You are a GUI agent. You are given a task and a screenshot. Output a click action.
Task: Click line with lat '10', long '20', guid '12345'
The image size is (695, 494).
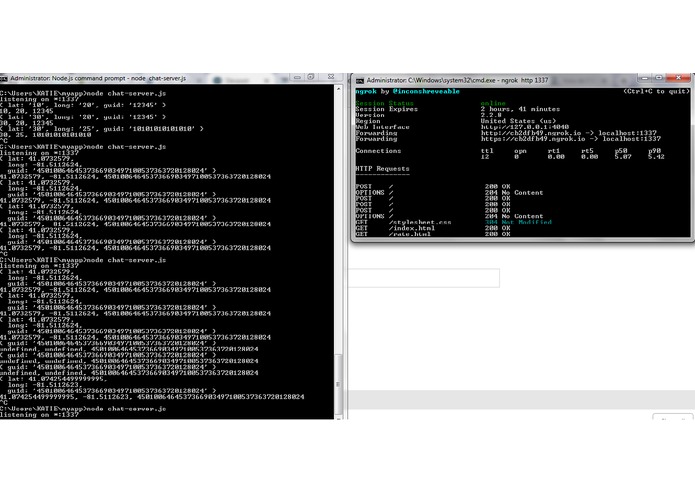click(x=83, y=105)
